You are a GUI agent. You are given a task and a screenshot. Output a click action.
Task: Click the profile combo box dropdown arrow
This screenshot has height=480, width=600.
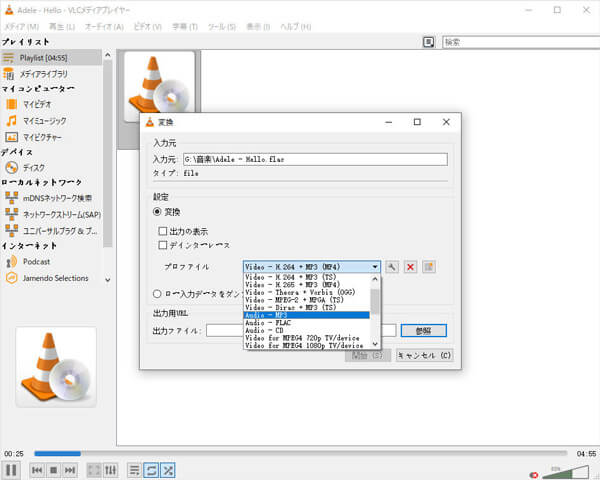pos(375,267)
